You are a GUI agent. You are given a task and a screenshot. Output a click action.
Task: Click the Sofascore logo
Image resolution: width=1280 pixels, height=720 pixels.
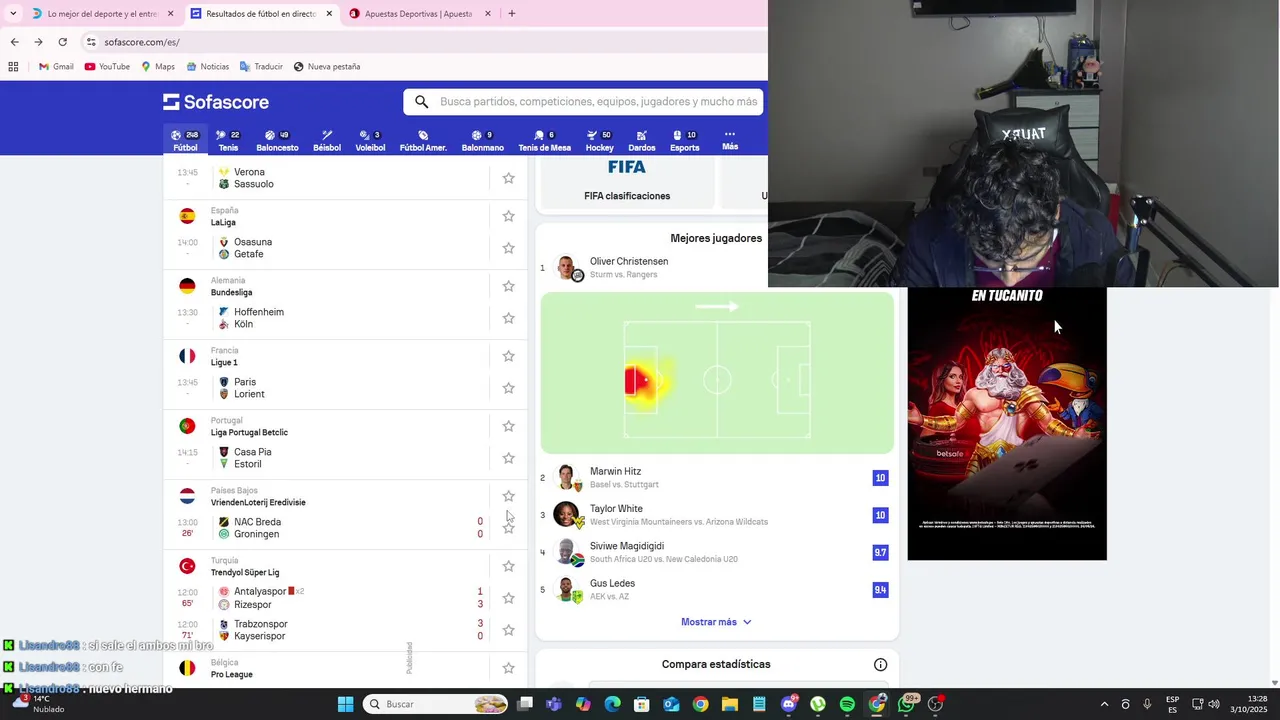(x=216, y=102)
